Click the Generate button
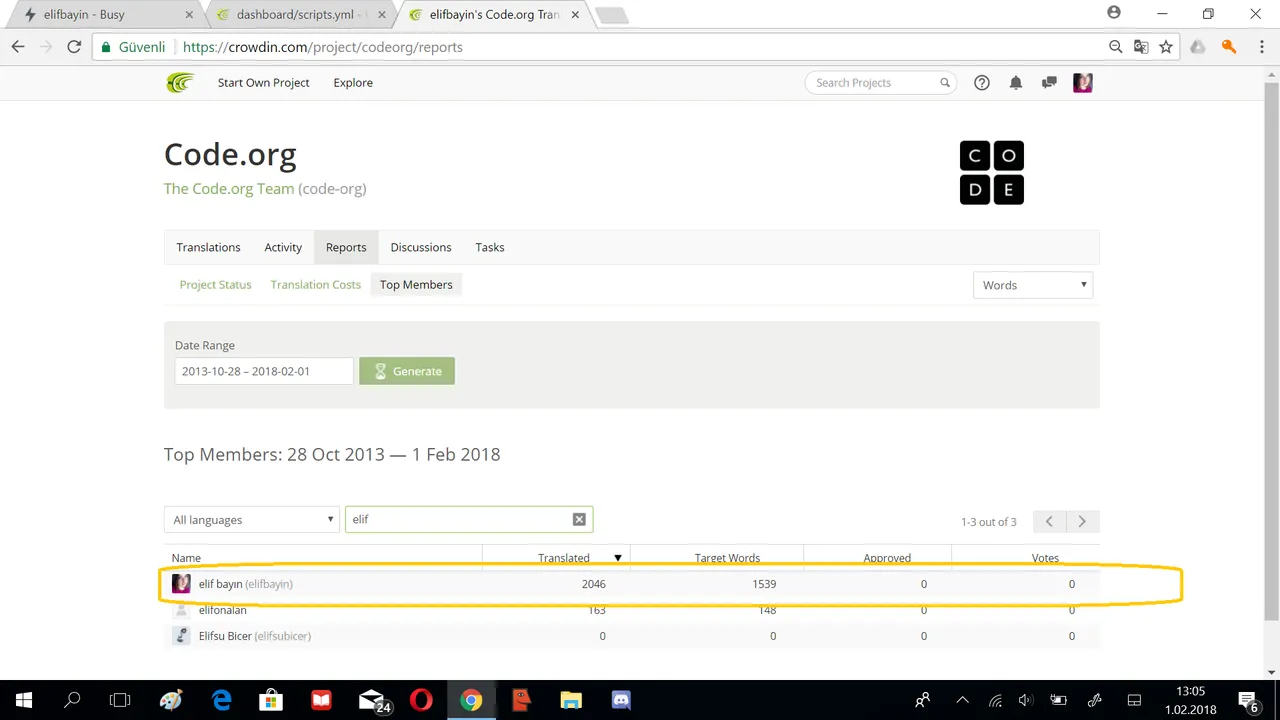 point(407,371)
